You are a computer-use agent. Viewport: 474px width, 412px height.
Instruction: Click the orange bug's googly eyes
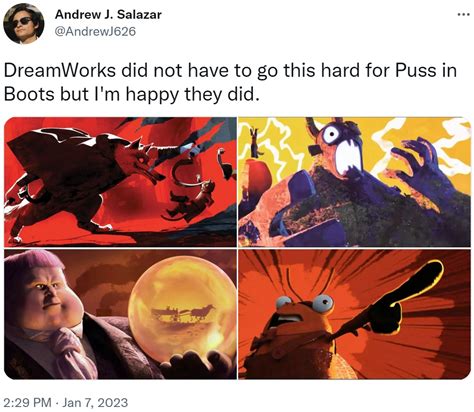point(305,303)
